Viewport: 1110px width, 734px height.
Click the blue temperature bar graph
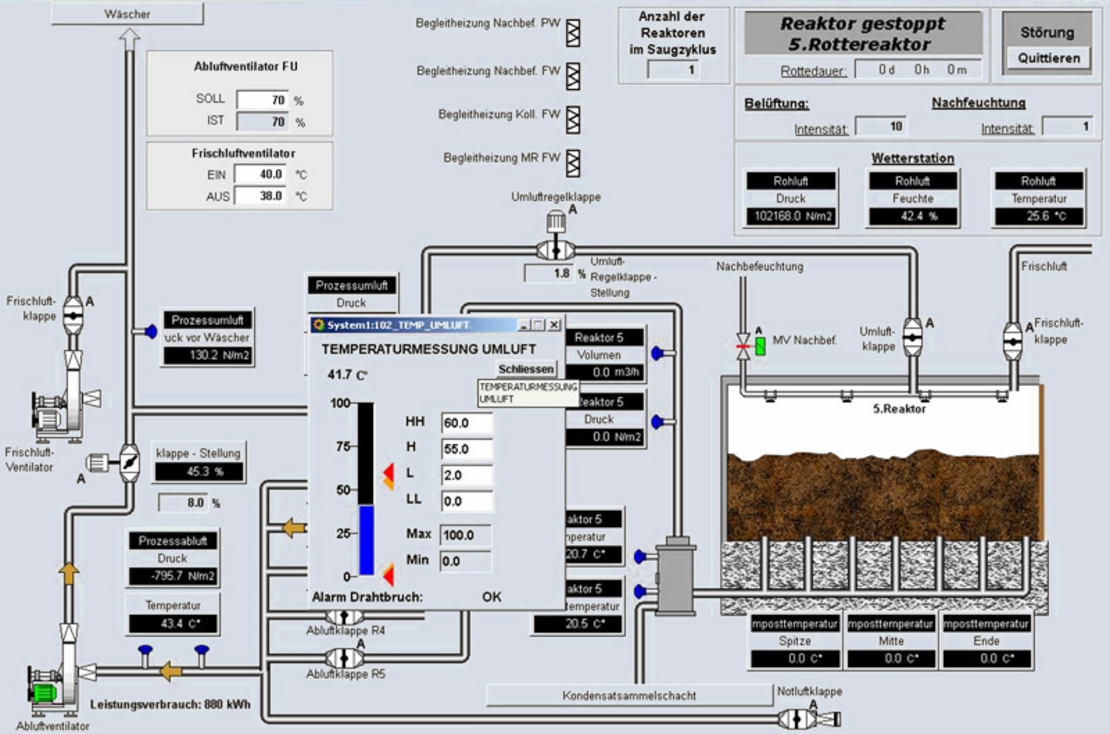pos(366,541)
